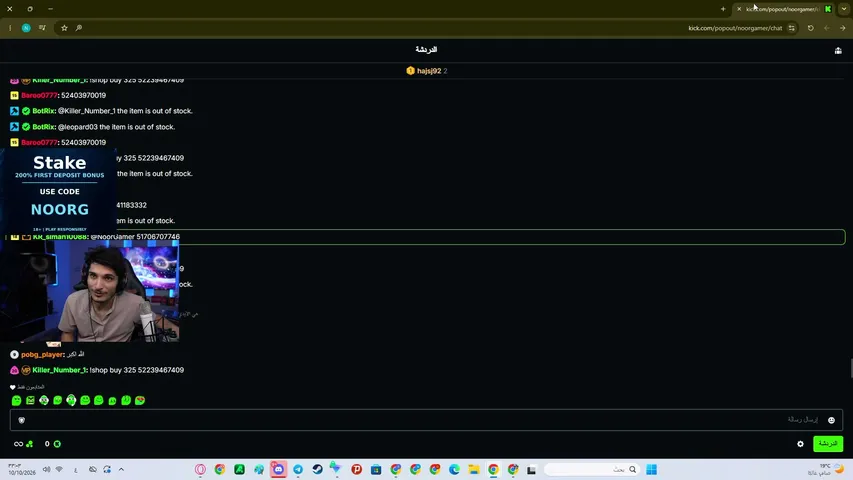Viewport: 853px width, 480px height.
Task: Open hajsj92 pinned gifter name
Action: tap(429, 71)
